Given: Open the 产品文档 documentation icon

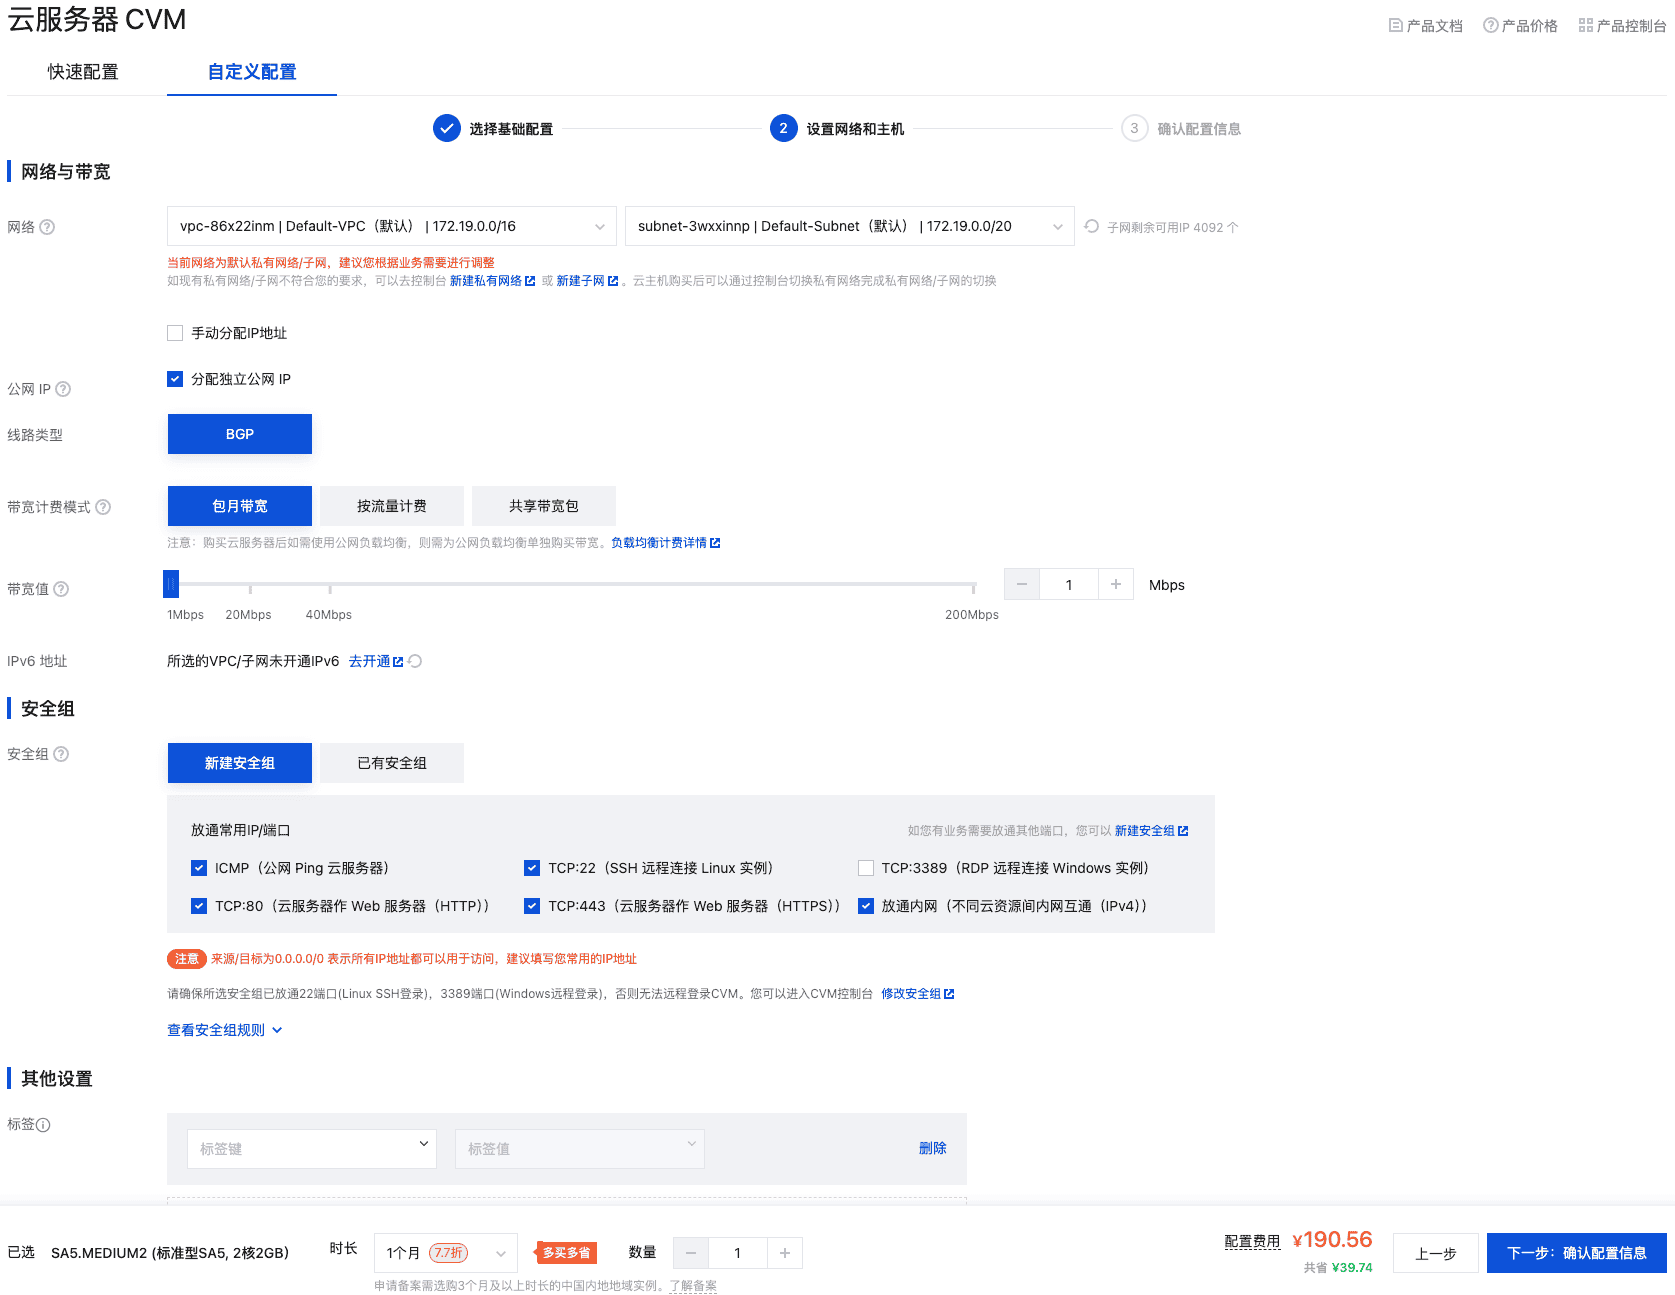Looking at the screenshot, I should tap(1396, 25).
